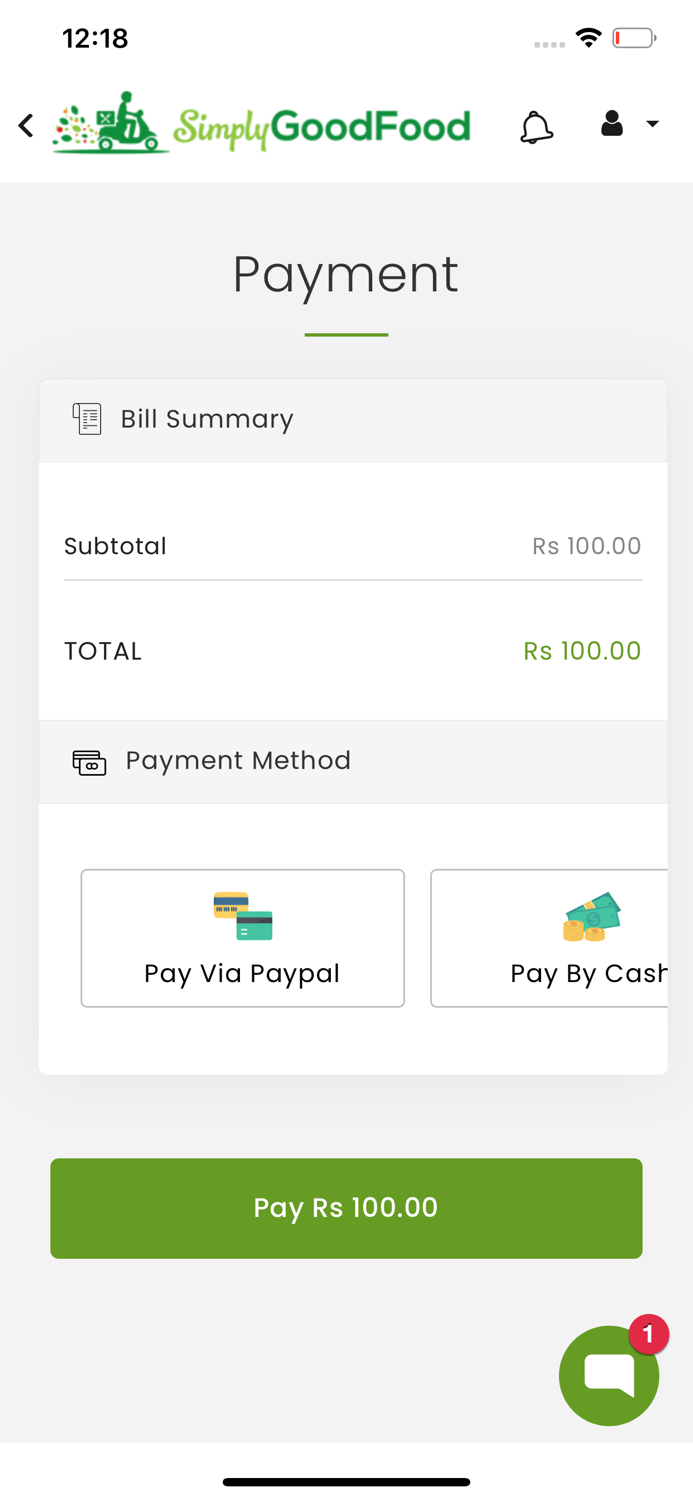Click the unread chat badge
Screen dimensions: 693x1500
click(648, 1333)
